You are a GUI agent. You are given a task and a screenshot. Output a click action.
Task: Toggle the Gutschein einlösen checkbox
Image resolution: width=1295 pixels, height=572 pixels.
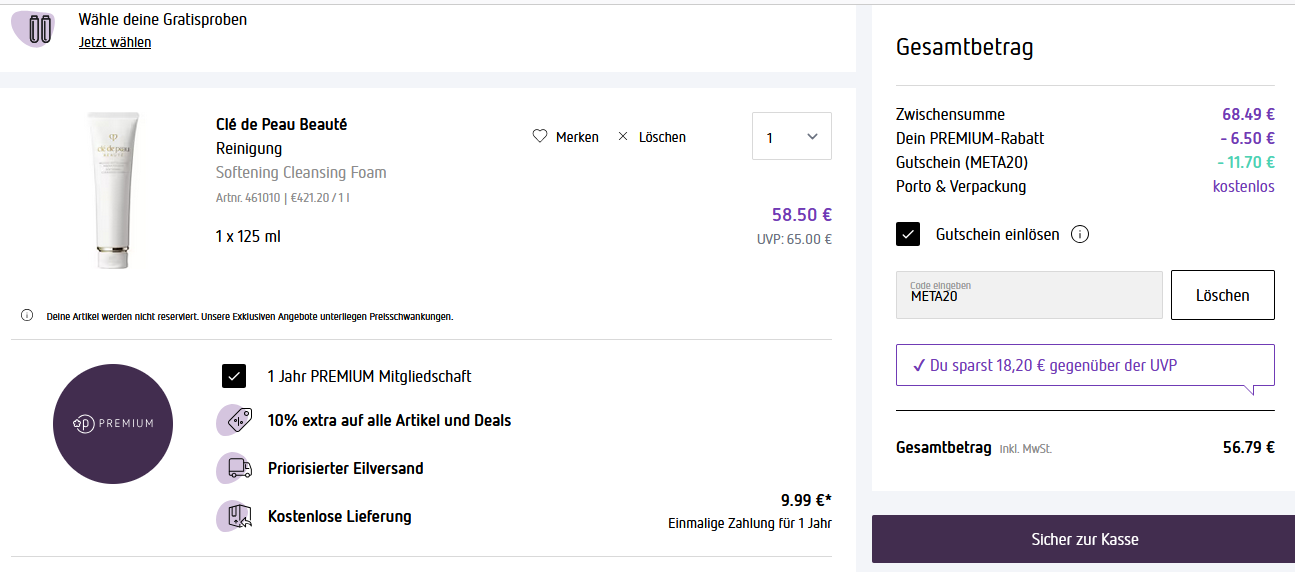[908, 235]
